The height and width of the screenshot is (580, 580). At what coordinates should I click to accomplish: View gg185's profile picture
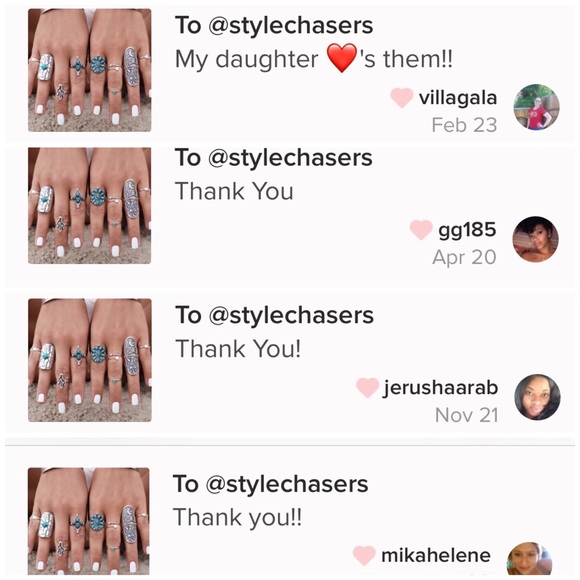point(535,239)
